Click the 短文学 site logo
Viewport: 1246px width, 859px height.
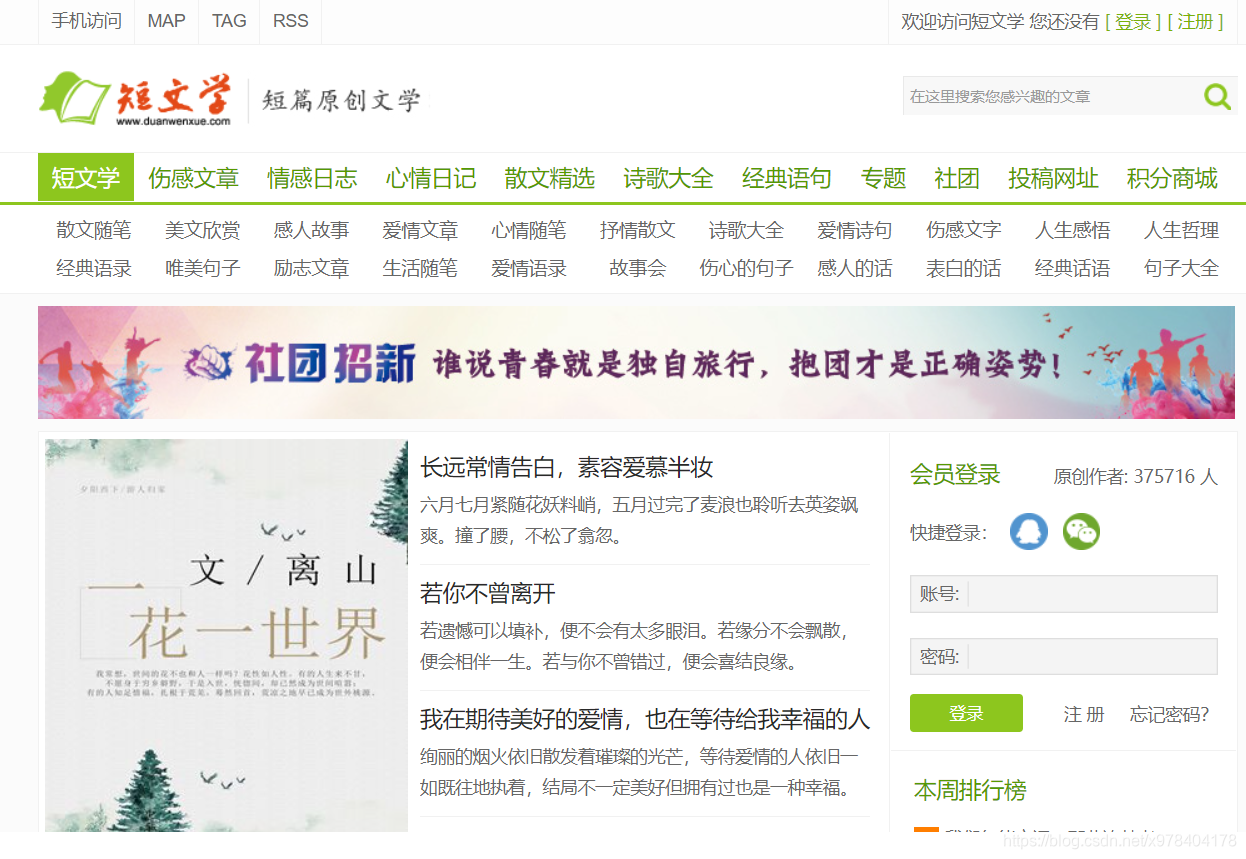coord(136,99)
